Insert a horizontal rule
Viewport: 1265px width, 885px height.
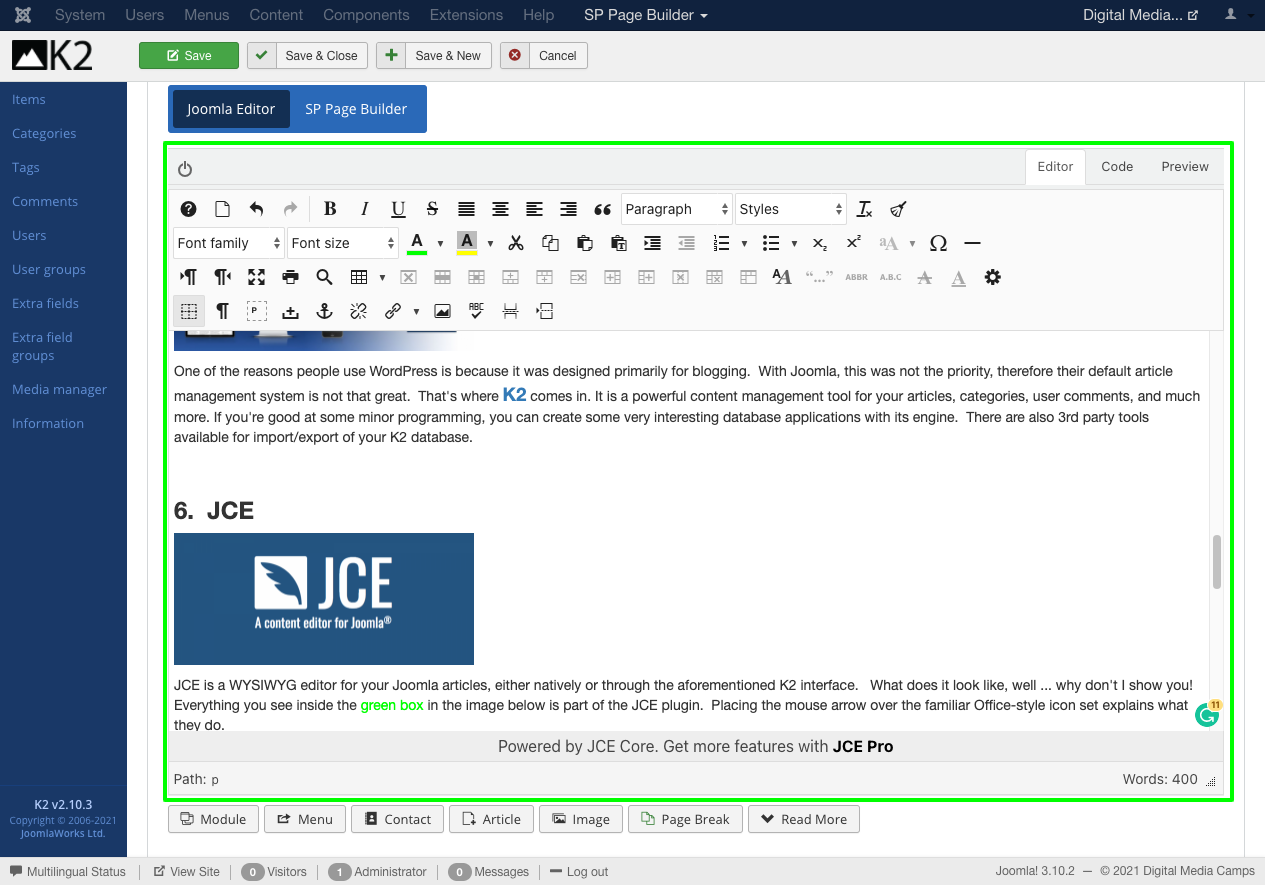(x=972, y=243)
